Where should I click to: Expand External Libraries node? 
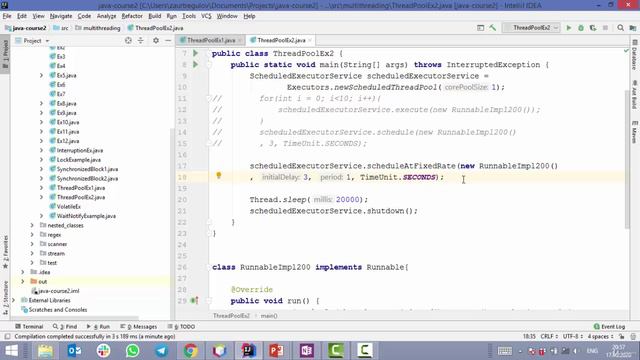13,300
